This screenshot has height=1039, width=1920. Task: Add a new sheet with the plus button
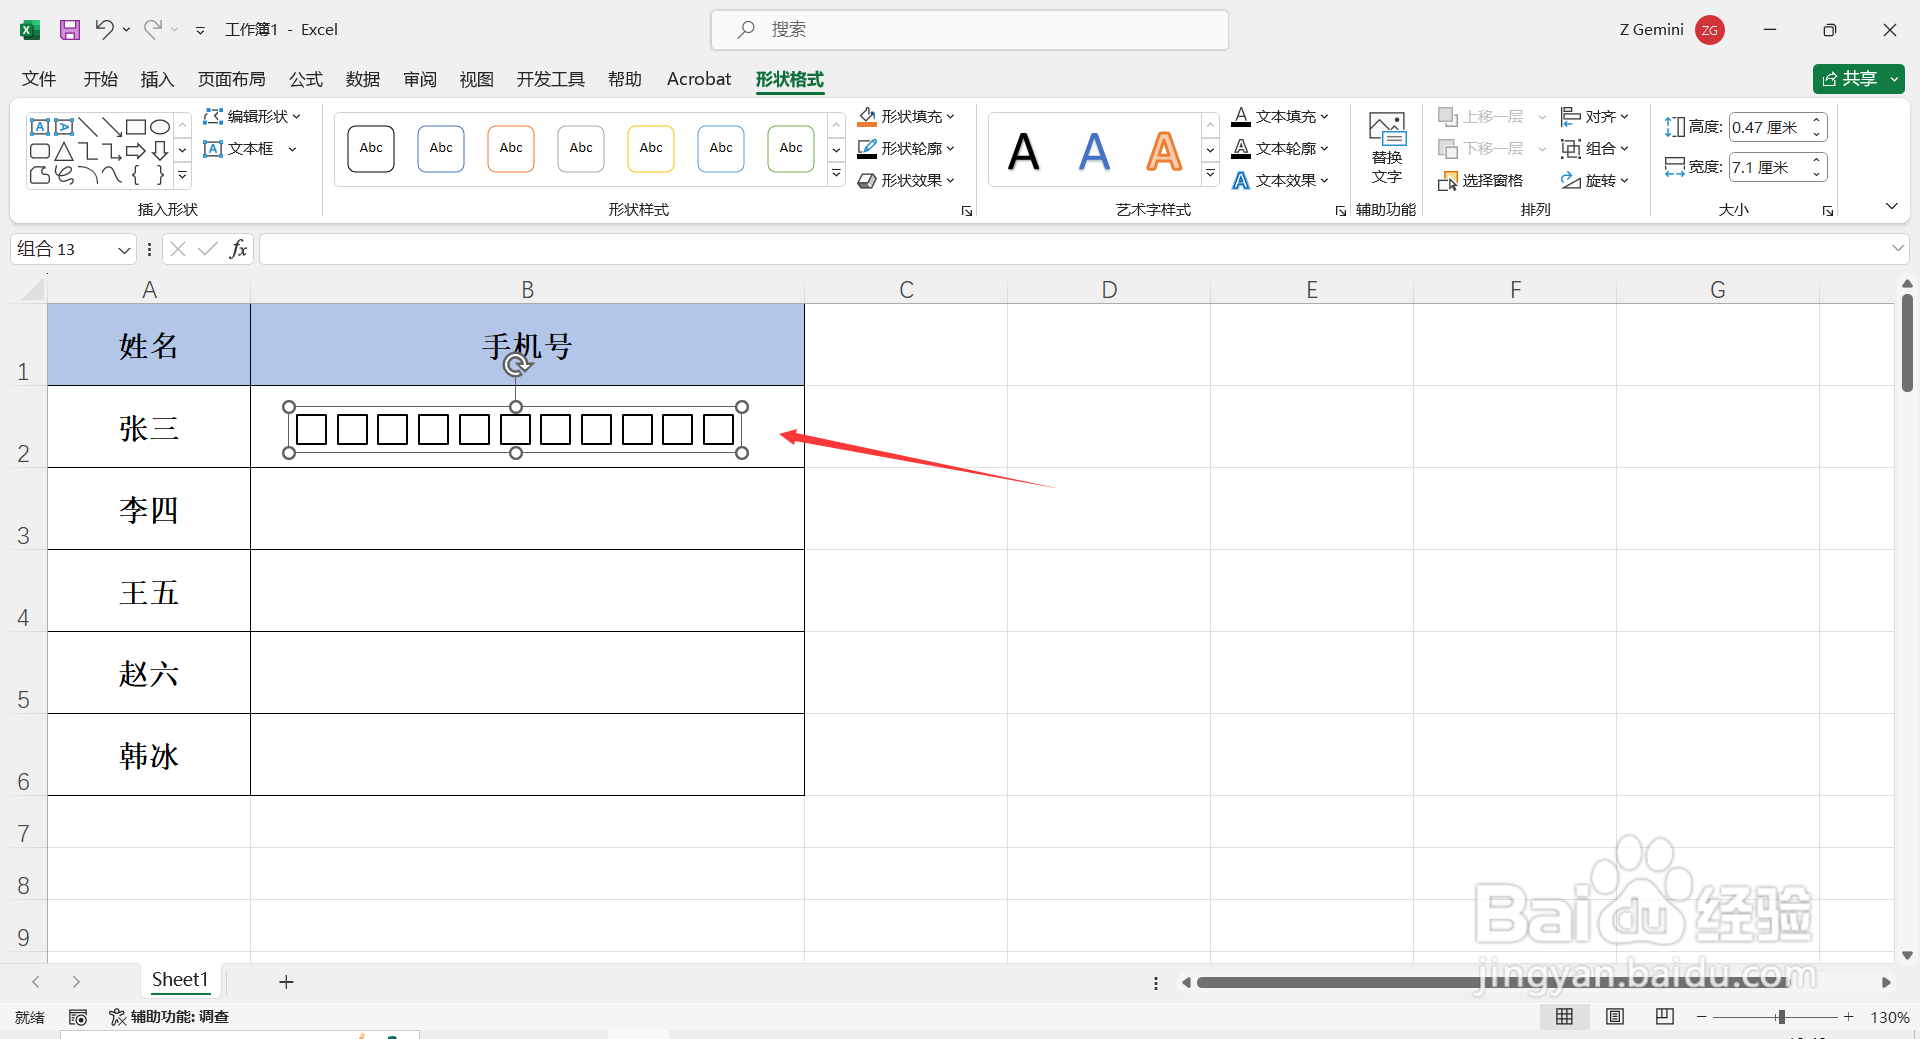pos(286,981)
